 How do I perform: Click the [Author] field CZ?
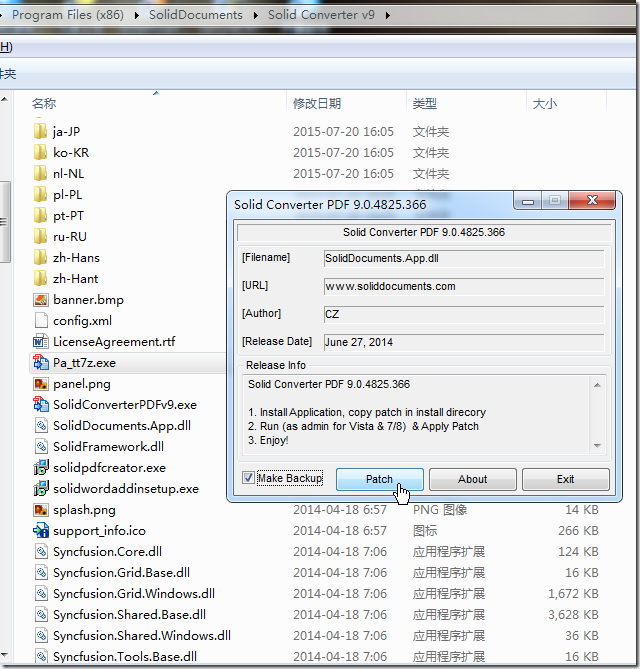[464, 314]
